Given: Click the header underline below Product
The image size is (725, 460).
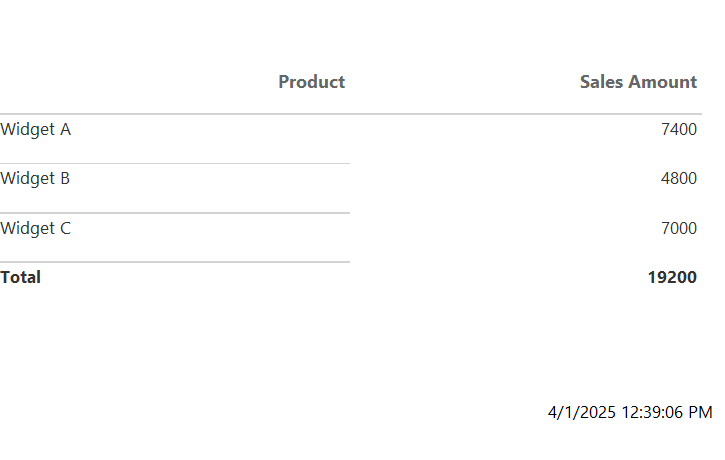Looking at the screenshot, I should [x=175, y=114].
